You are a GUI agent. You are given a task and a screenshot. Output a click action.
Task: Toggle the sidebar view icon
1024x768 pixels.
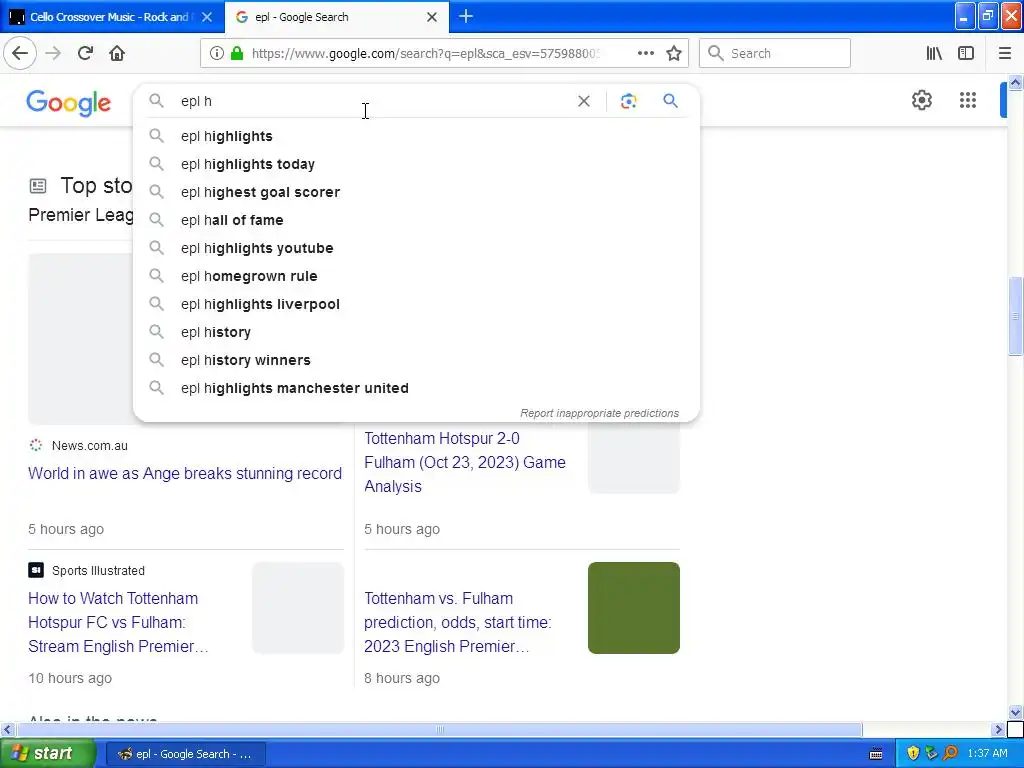point(966,53)
